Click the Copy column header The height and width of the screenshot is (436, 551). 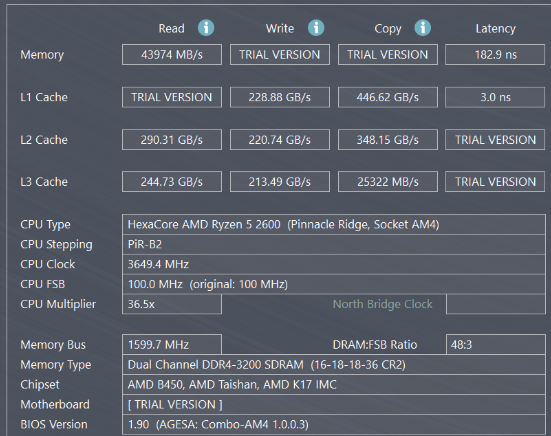coord(388,29)
